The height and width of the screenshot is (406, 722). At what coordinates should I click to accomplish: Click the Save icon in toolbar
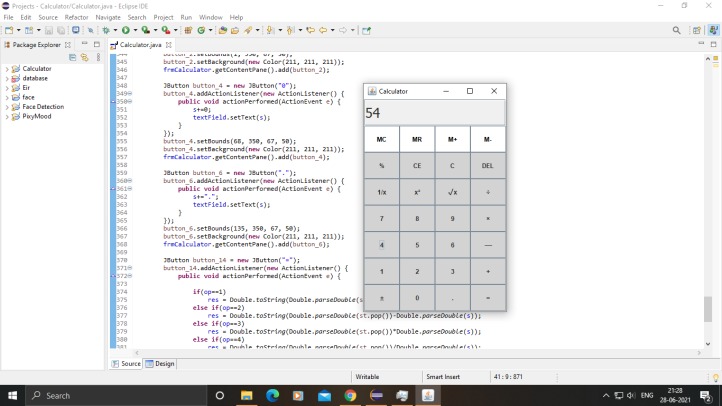pos(49,30)
